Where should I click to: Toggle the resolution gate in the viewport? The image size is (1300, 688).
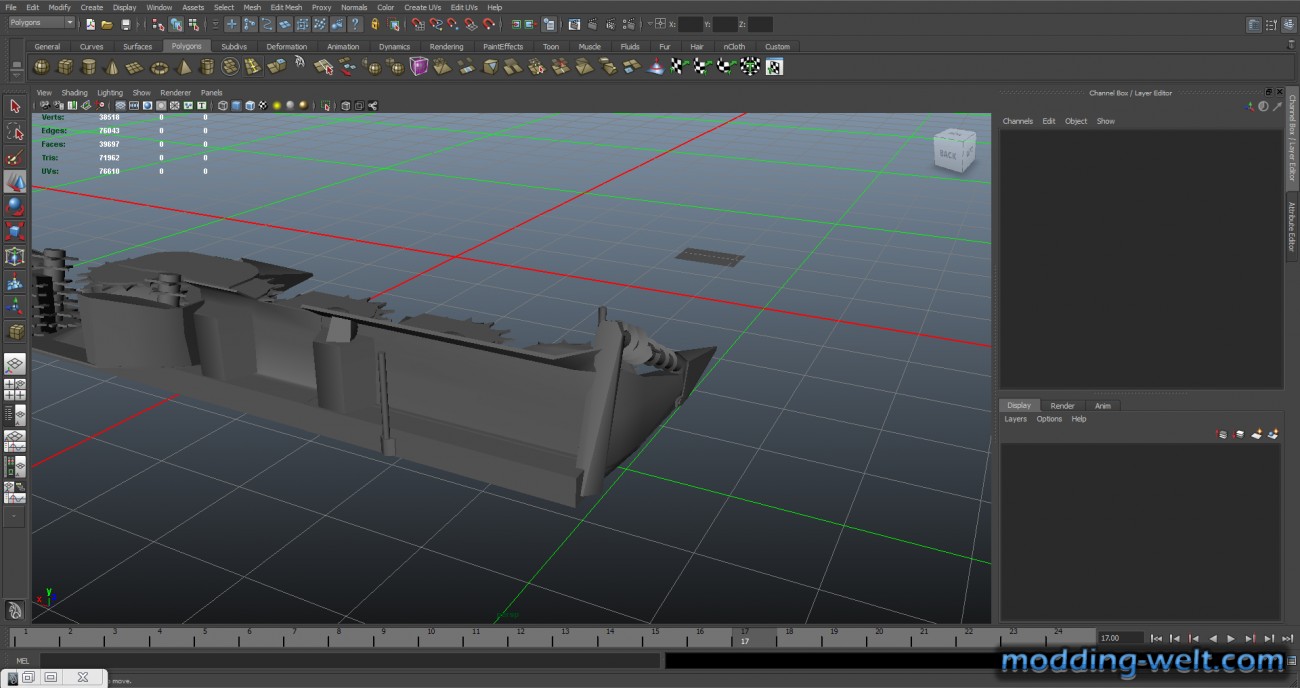tap(147, 106)
